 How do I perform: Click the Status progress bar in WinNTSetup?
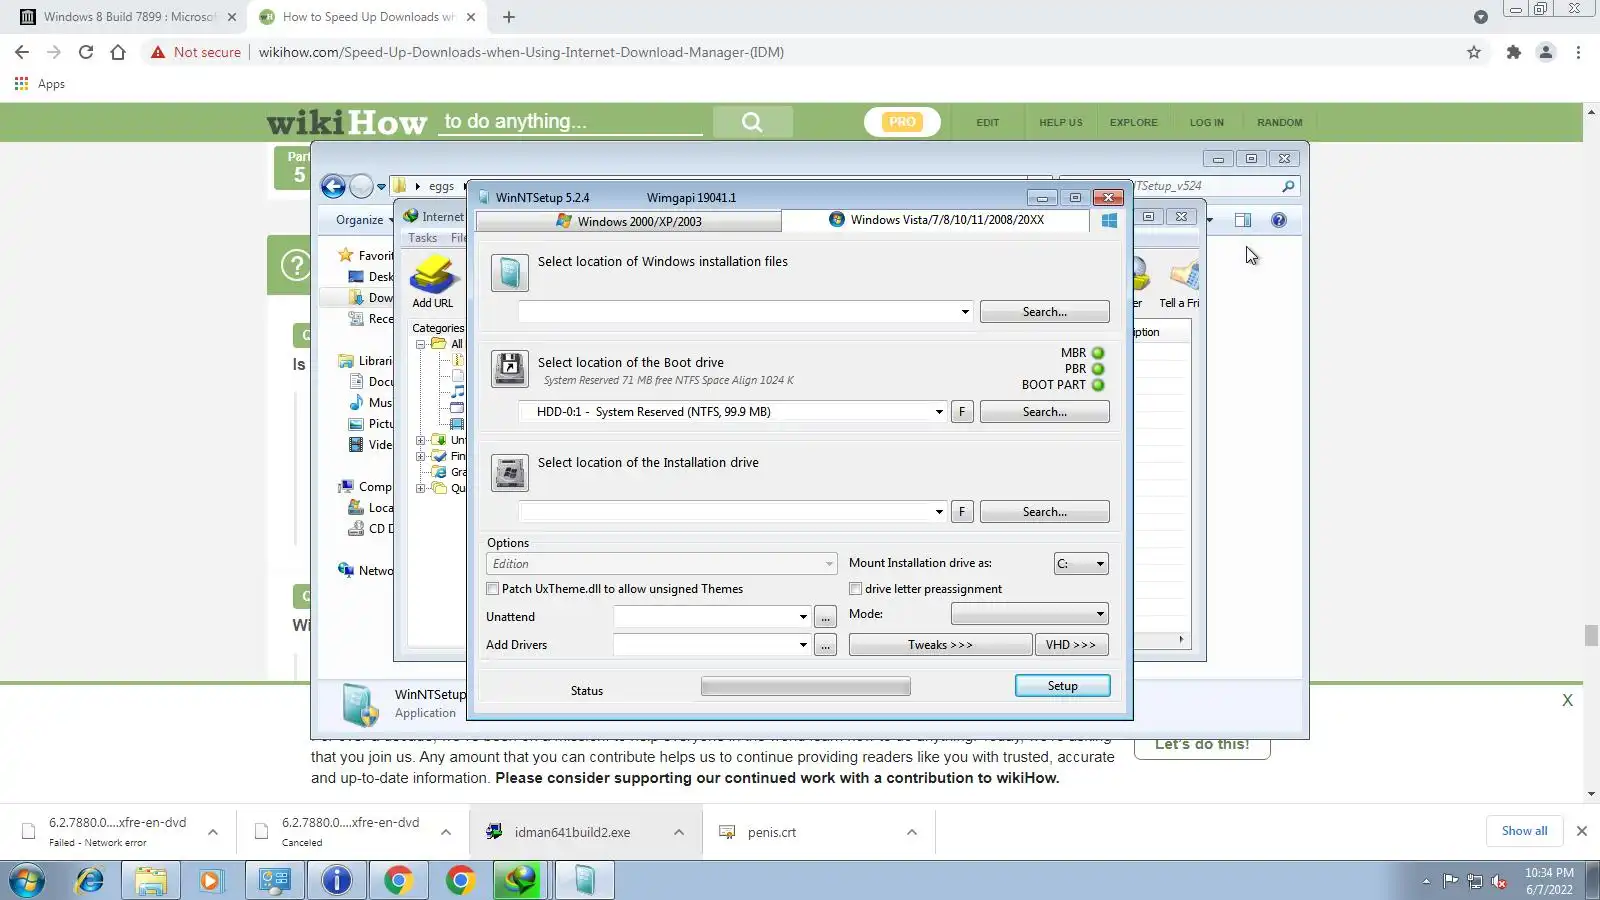point(806,687)
